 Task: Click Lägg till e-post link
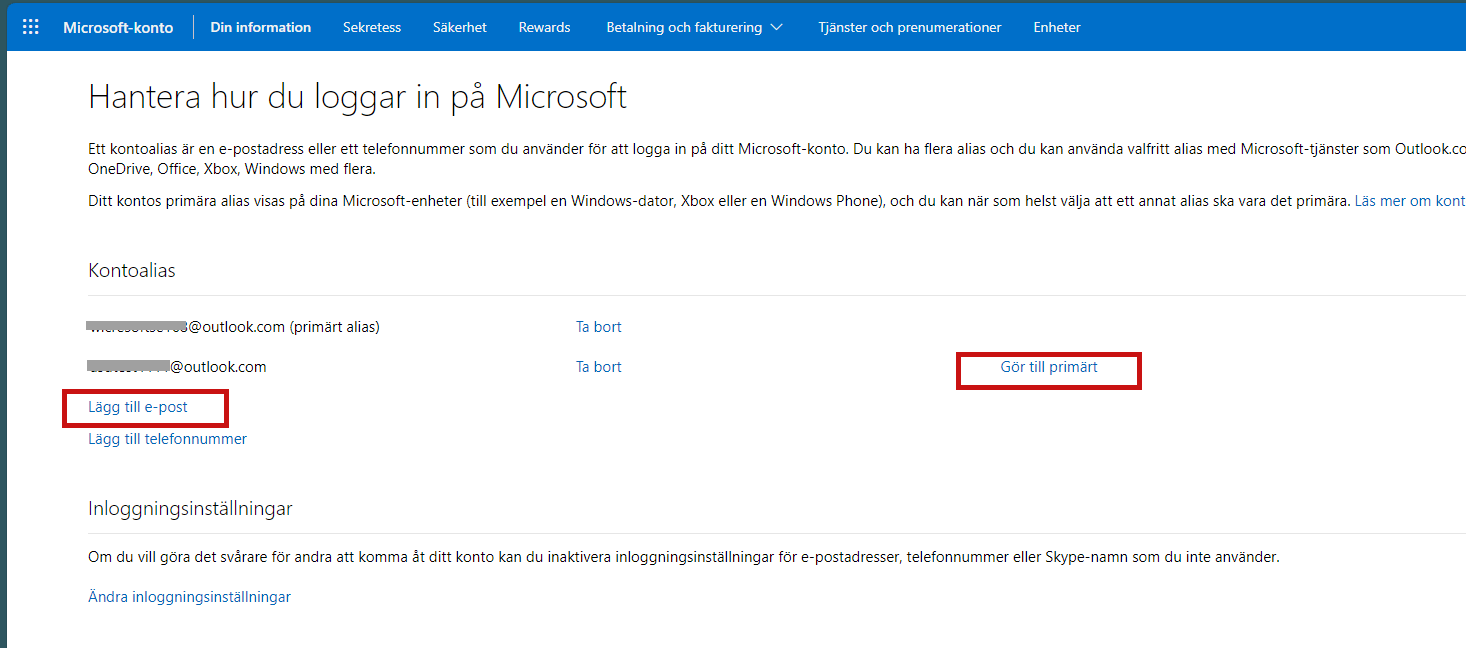(138, 407)
